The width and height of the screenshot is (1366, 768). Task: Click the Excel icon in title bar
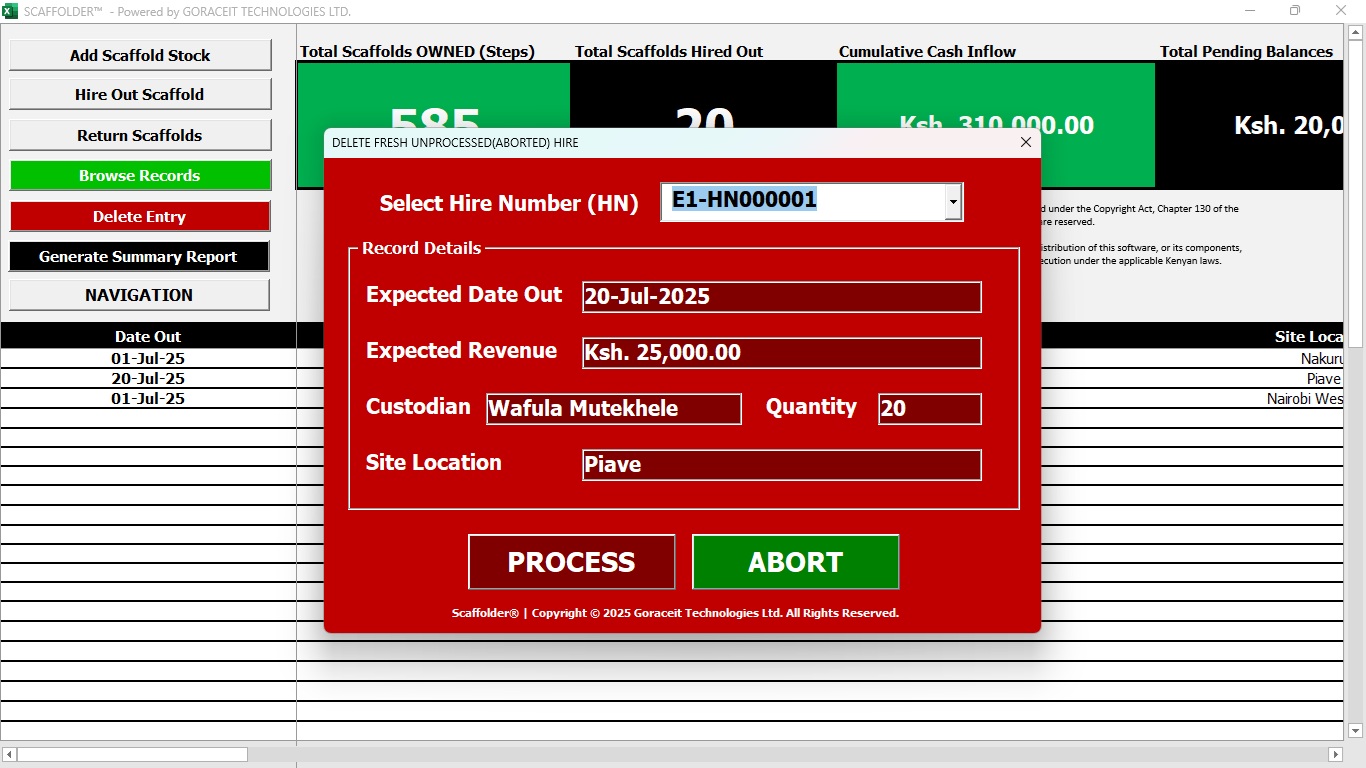point(10,11)
